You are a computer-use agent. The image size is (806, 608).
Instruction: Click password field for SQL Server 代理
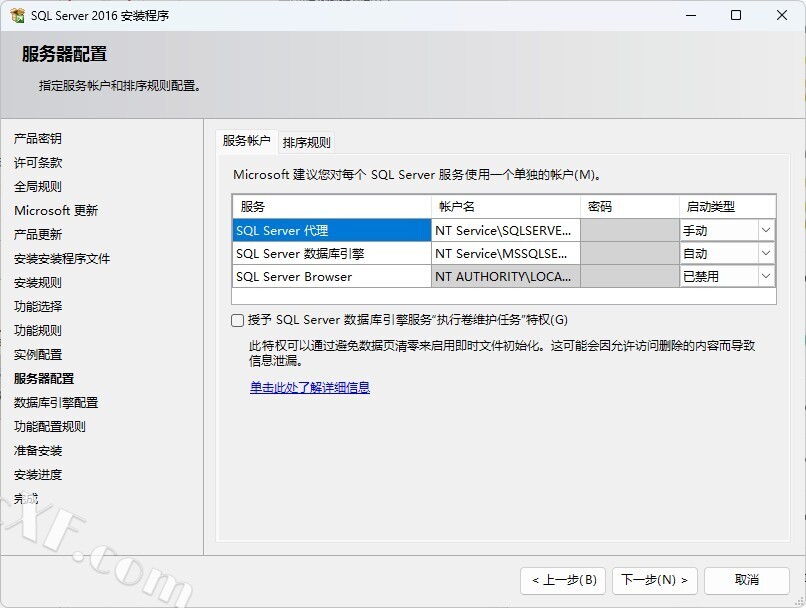click(630, 230)
